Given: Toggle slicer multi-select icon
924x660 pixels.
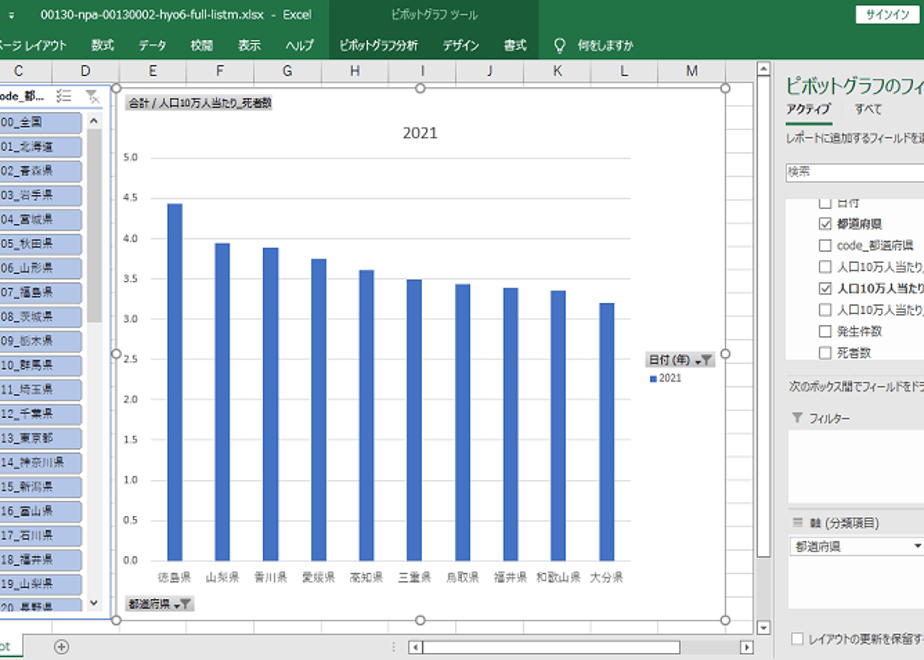Looking at the screenshot, I should click(x=64, y=96).
